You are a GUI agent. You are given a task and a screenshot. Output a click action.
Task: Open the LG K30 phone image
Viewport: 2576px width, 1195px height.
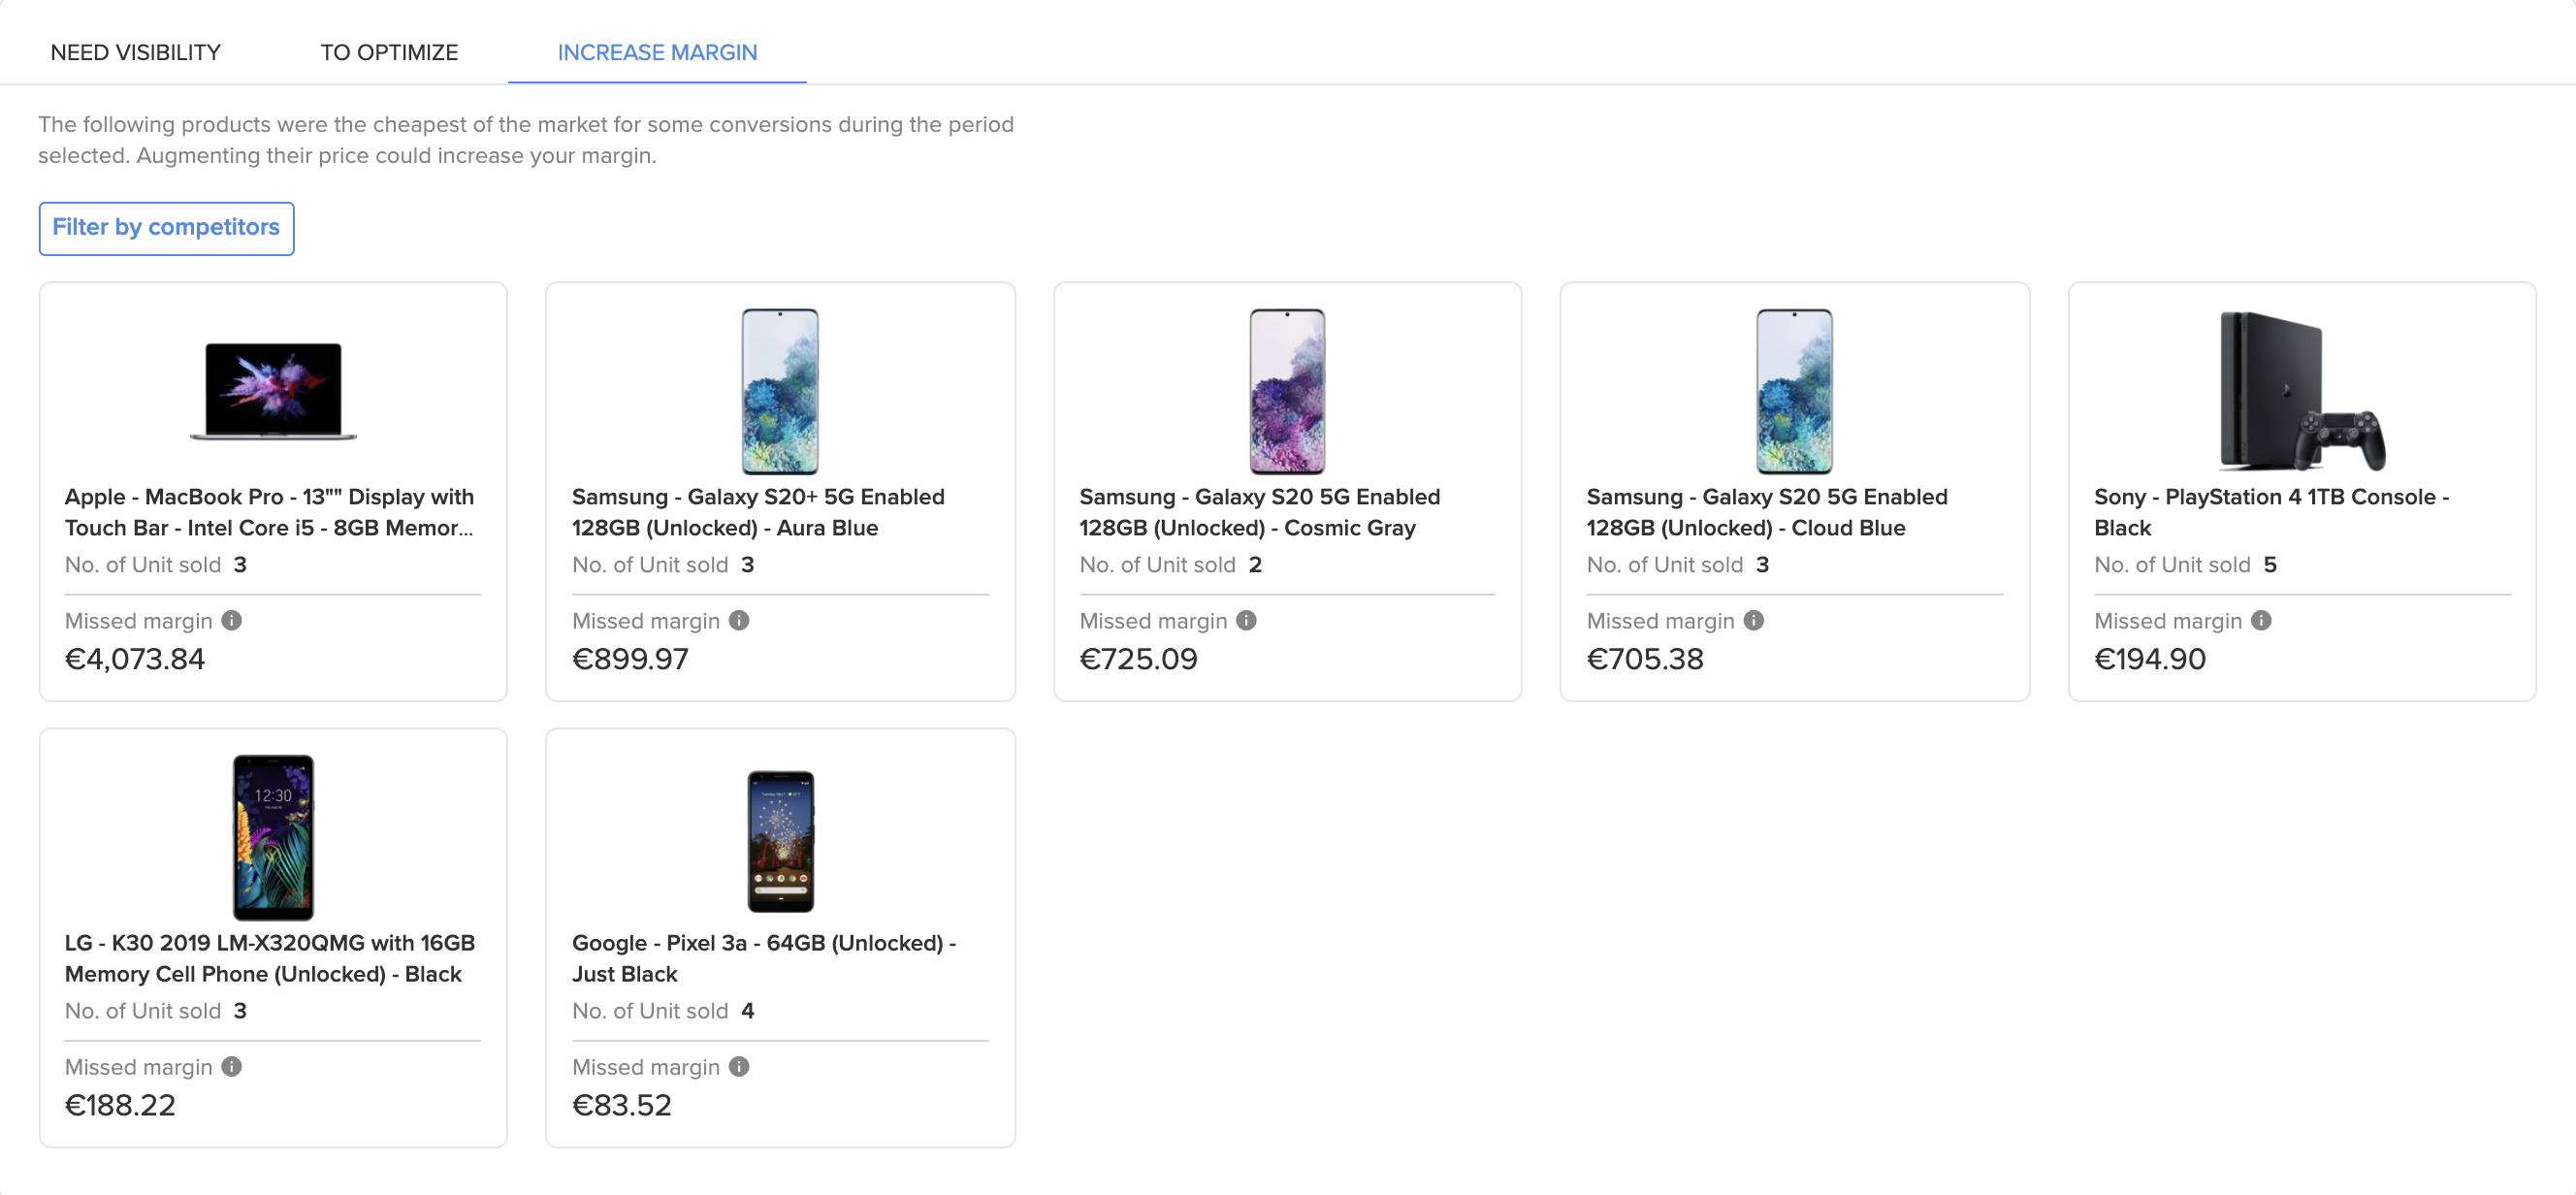tap(273, 837)
